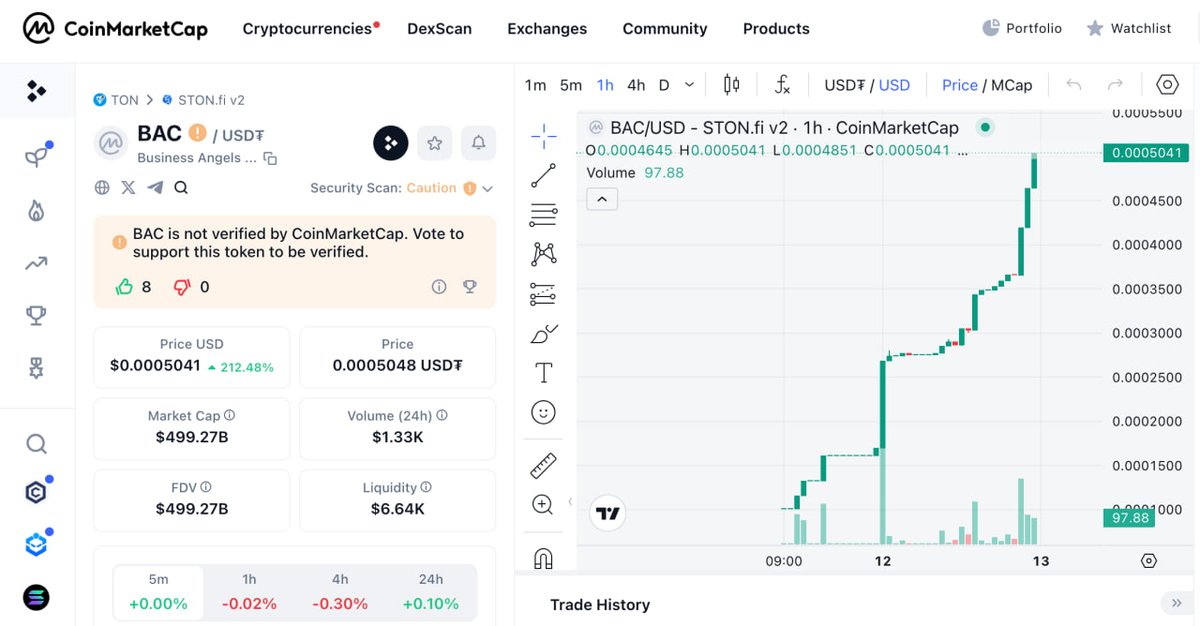Click the Volume (24h) info icon
Viewport: 1200px width, 626px height.
(x=442, y=415)
